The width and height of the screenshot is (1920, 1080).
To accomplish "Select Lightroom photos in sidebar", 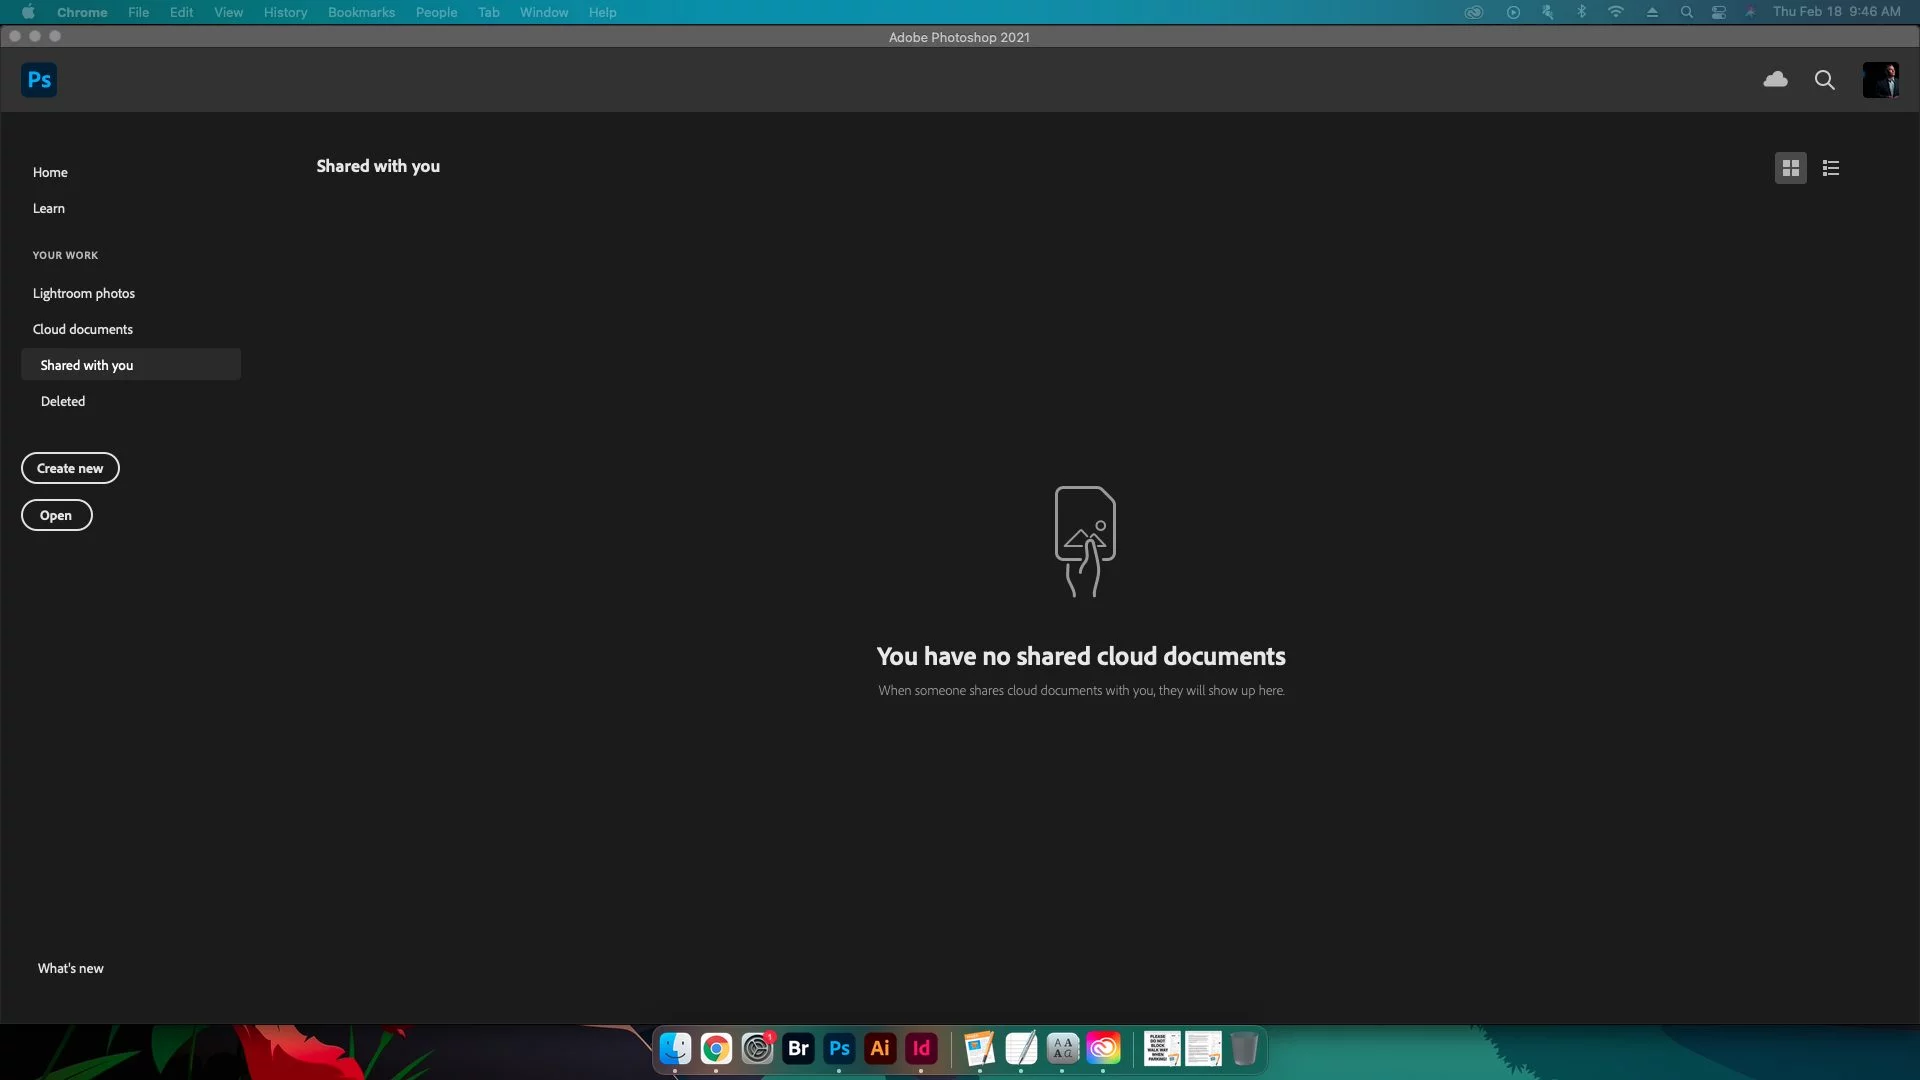I will tap(83, 293).
